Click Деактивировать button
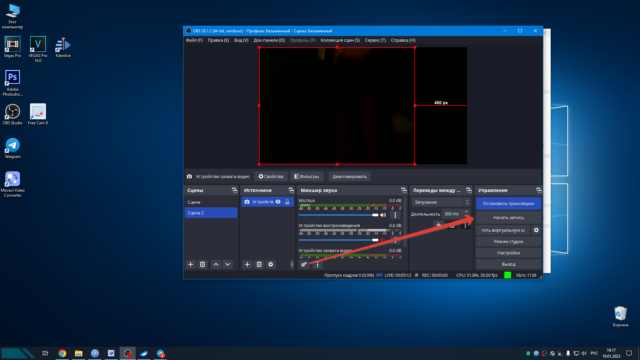Image resolution: width=640 pixels, height=360 pixels. click(349, 177)
